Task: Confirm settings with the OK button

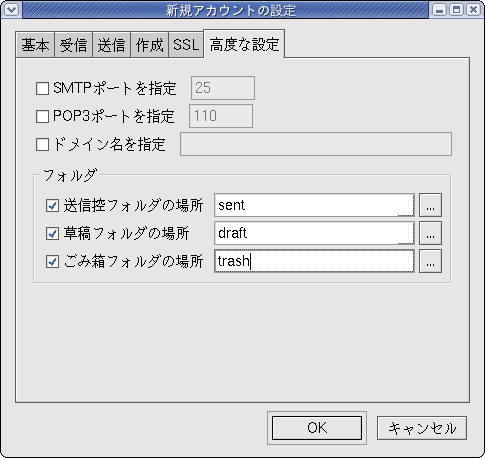Action: point(317,428)
